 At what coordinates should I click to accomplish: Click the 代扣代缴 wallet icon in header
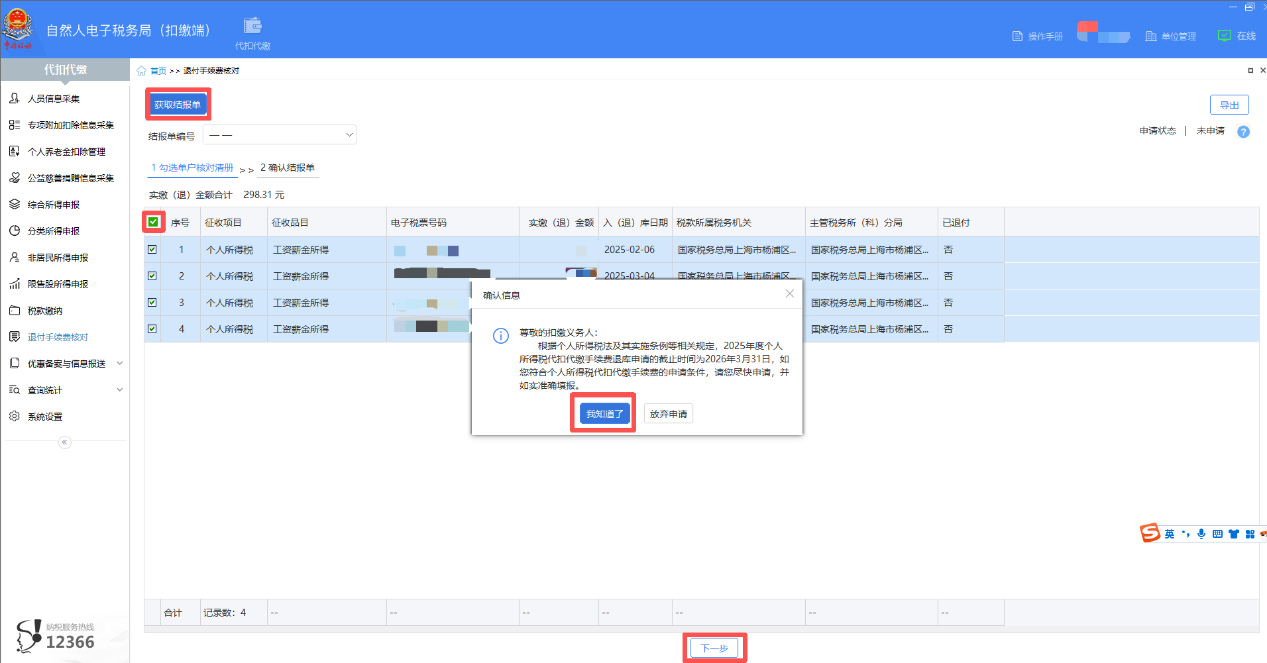coord(252,26)
